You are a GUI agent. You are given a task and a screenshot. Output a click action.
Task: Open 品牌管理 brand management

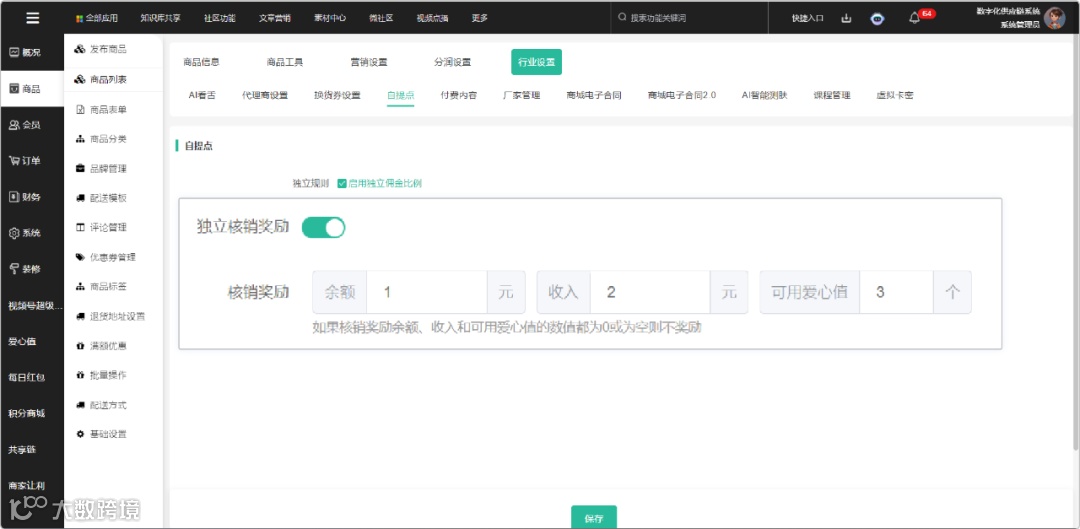click(x=101, y=169)
